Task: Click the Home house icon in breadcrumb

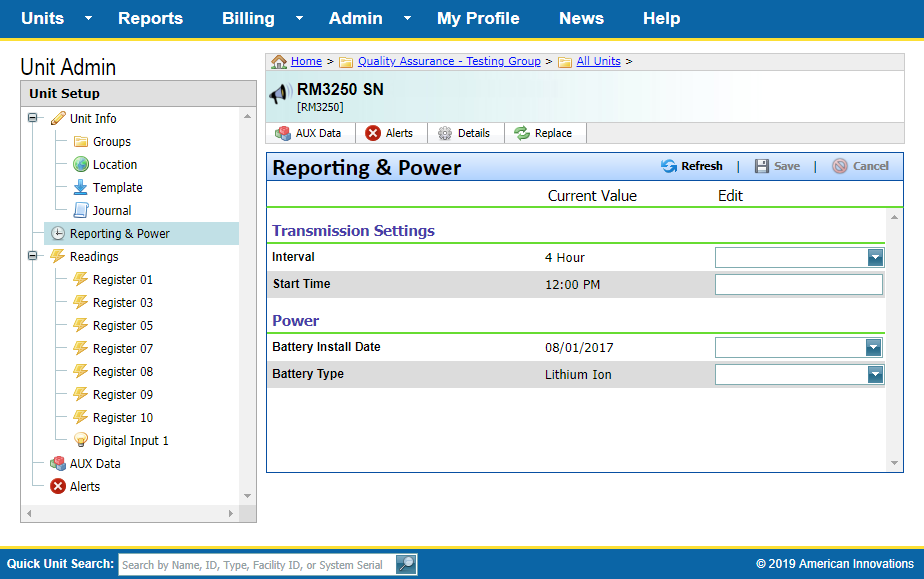Action: coord(279,62)
